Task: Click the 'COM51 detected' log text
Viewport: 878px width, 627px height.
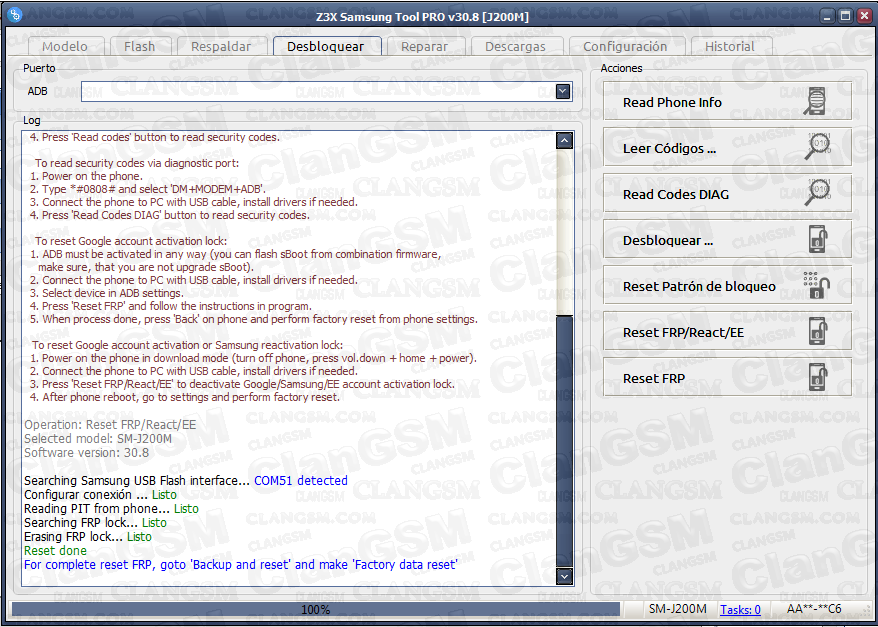Action: (301, 480)
